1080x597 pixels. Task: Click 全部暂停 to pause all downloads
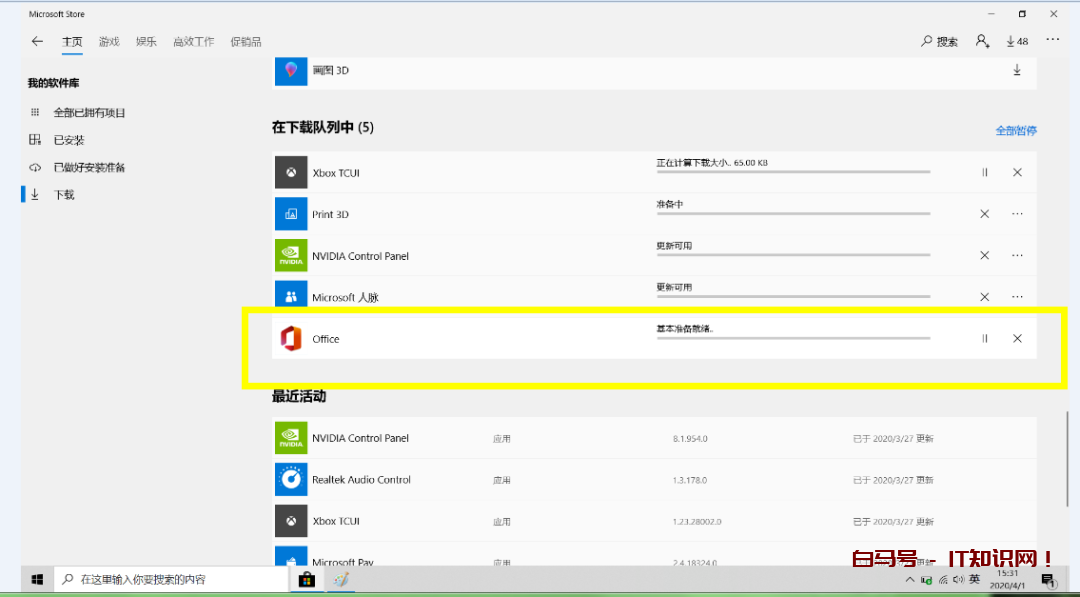[1015, 131]
